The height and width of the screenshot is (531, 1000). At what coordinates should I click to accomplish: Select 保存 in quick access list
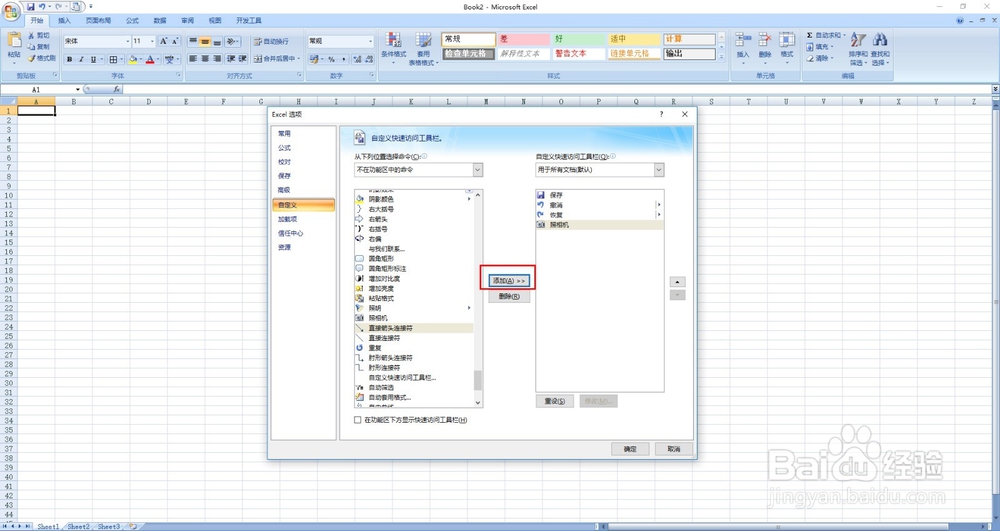pyautogui.click(x=599, y=195)
